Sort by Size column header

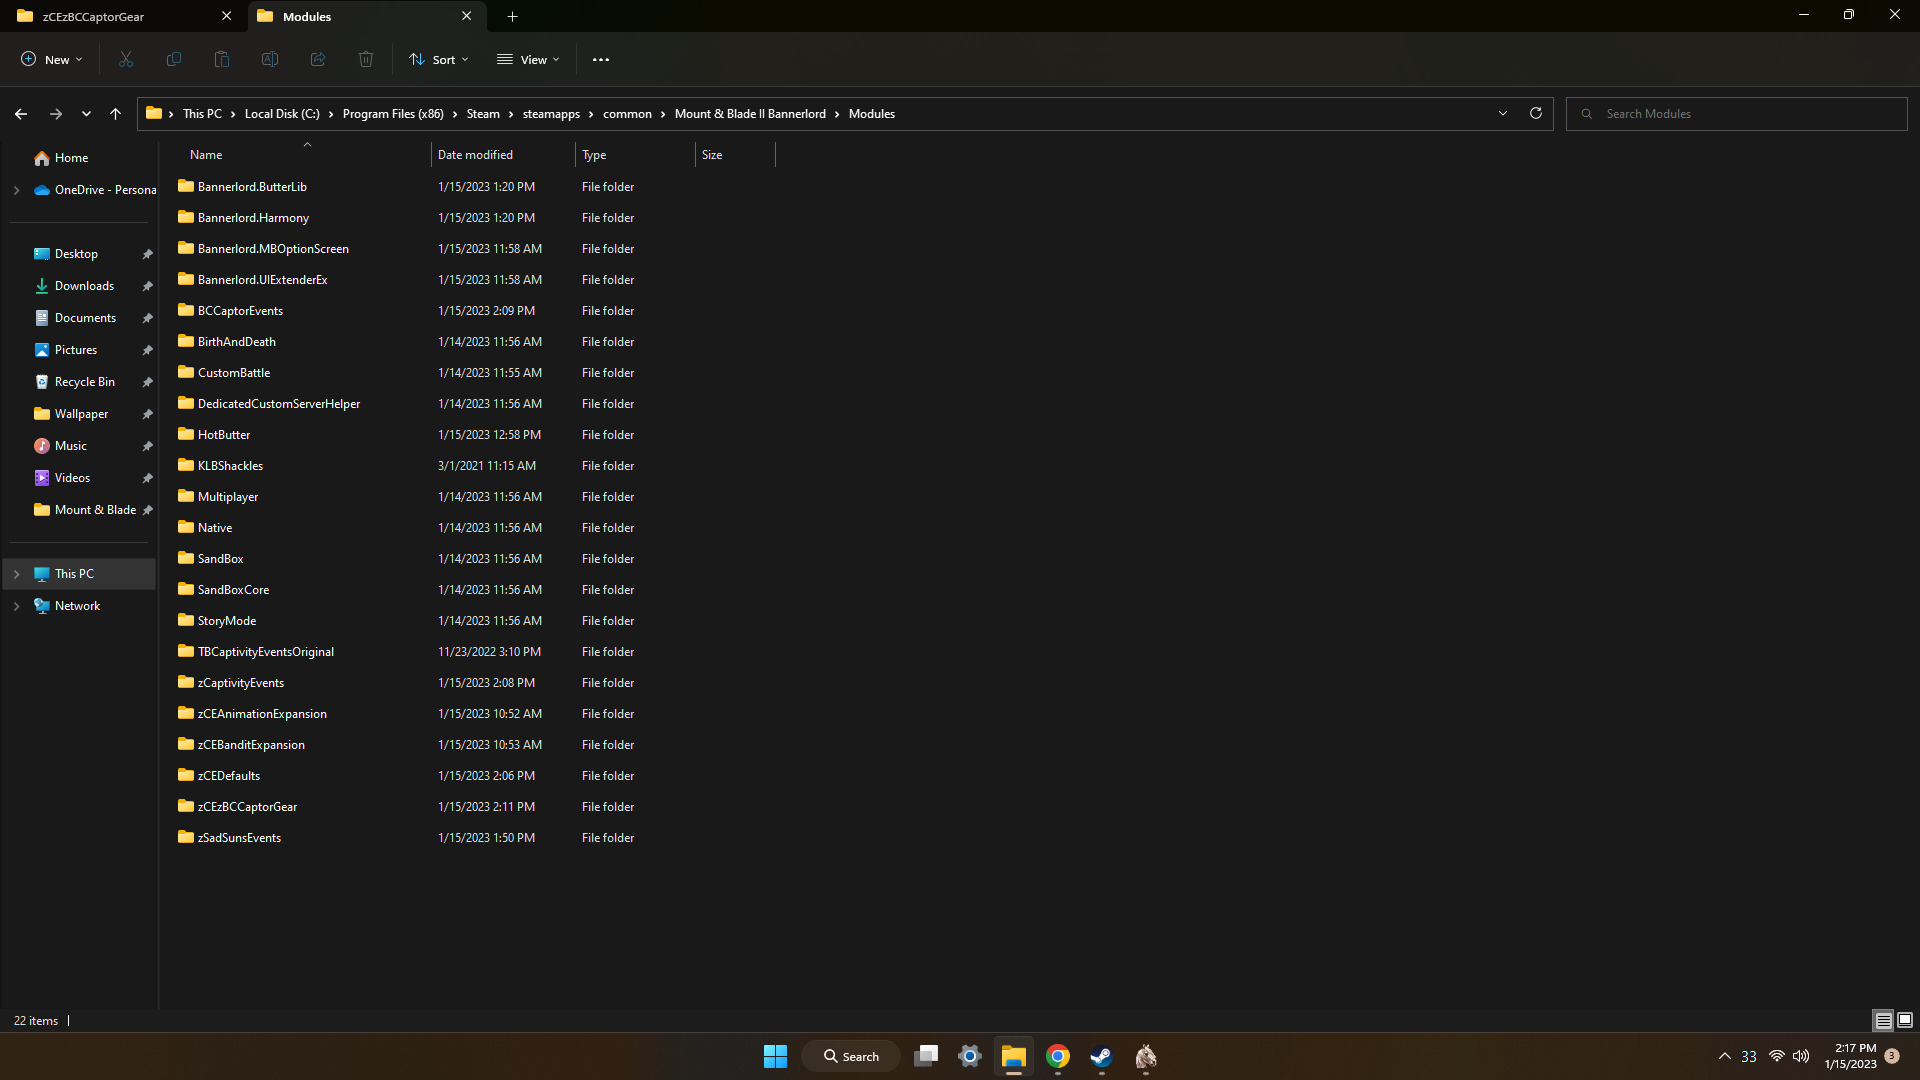click(x=735, y=155)
